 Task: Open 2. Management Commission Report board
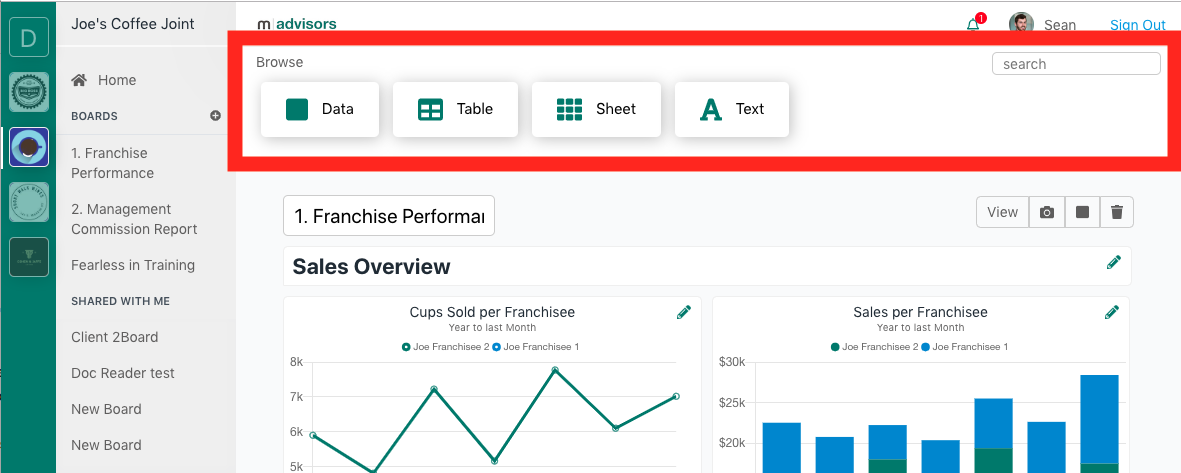click(134, 218)
